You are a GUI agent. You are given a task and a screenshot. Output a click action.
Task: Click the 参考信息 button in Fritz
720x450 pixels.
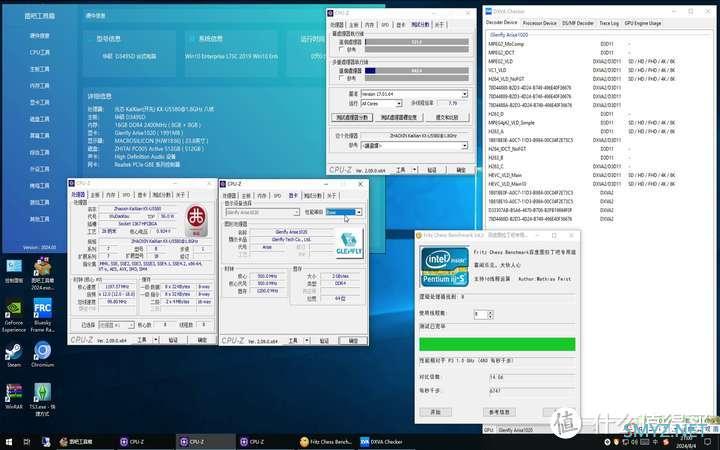click(499, 412)
